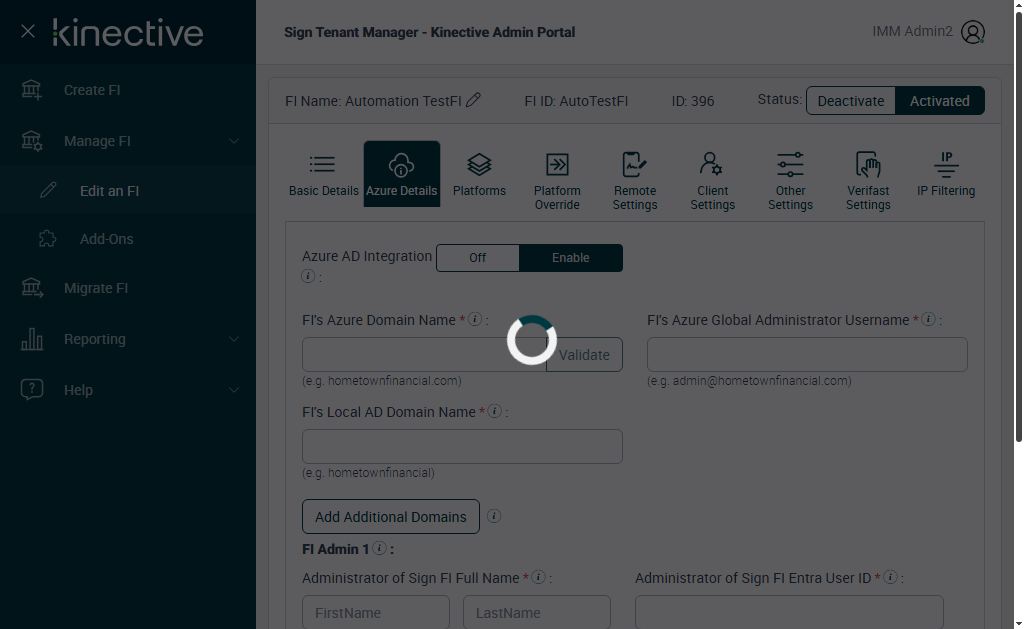Set Azure AD Integration to Enable
The height and width of the screenshot is (629, 1024).
pos(571,257)
